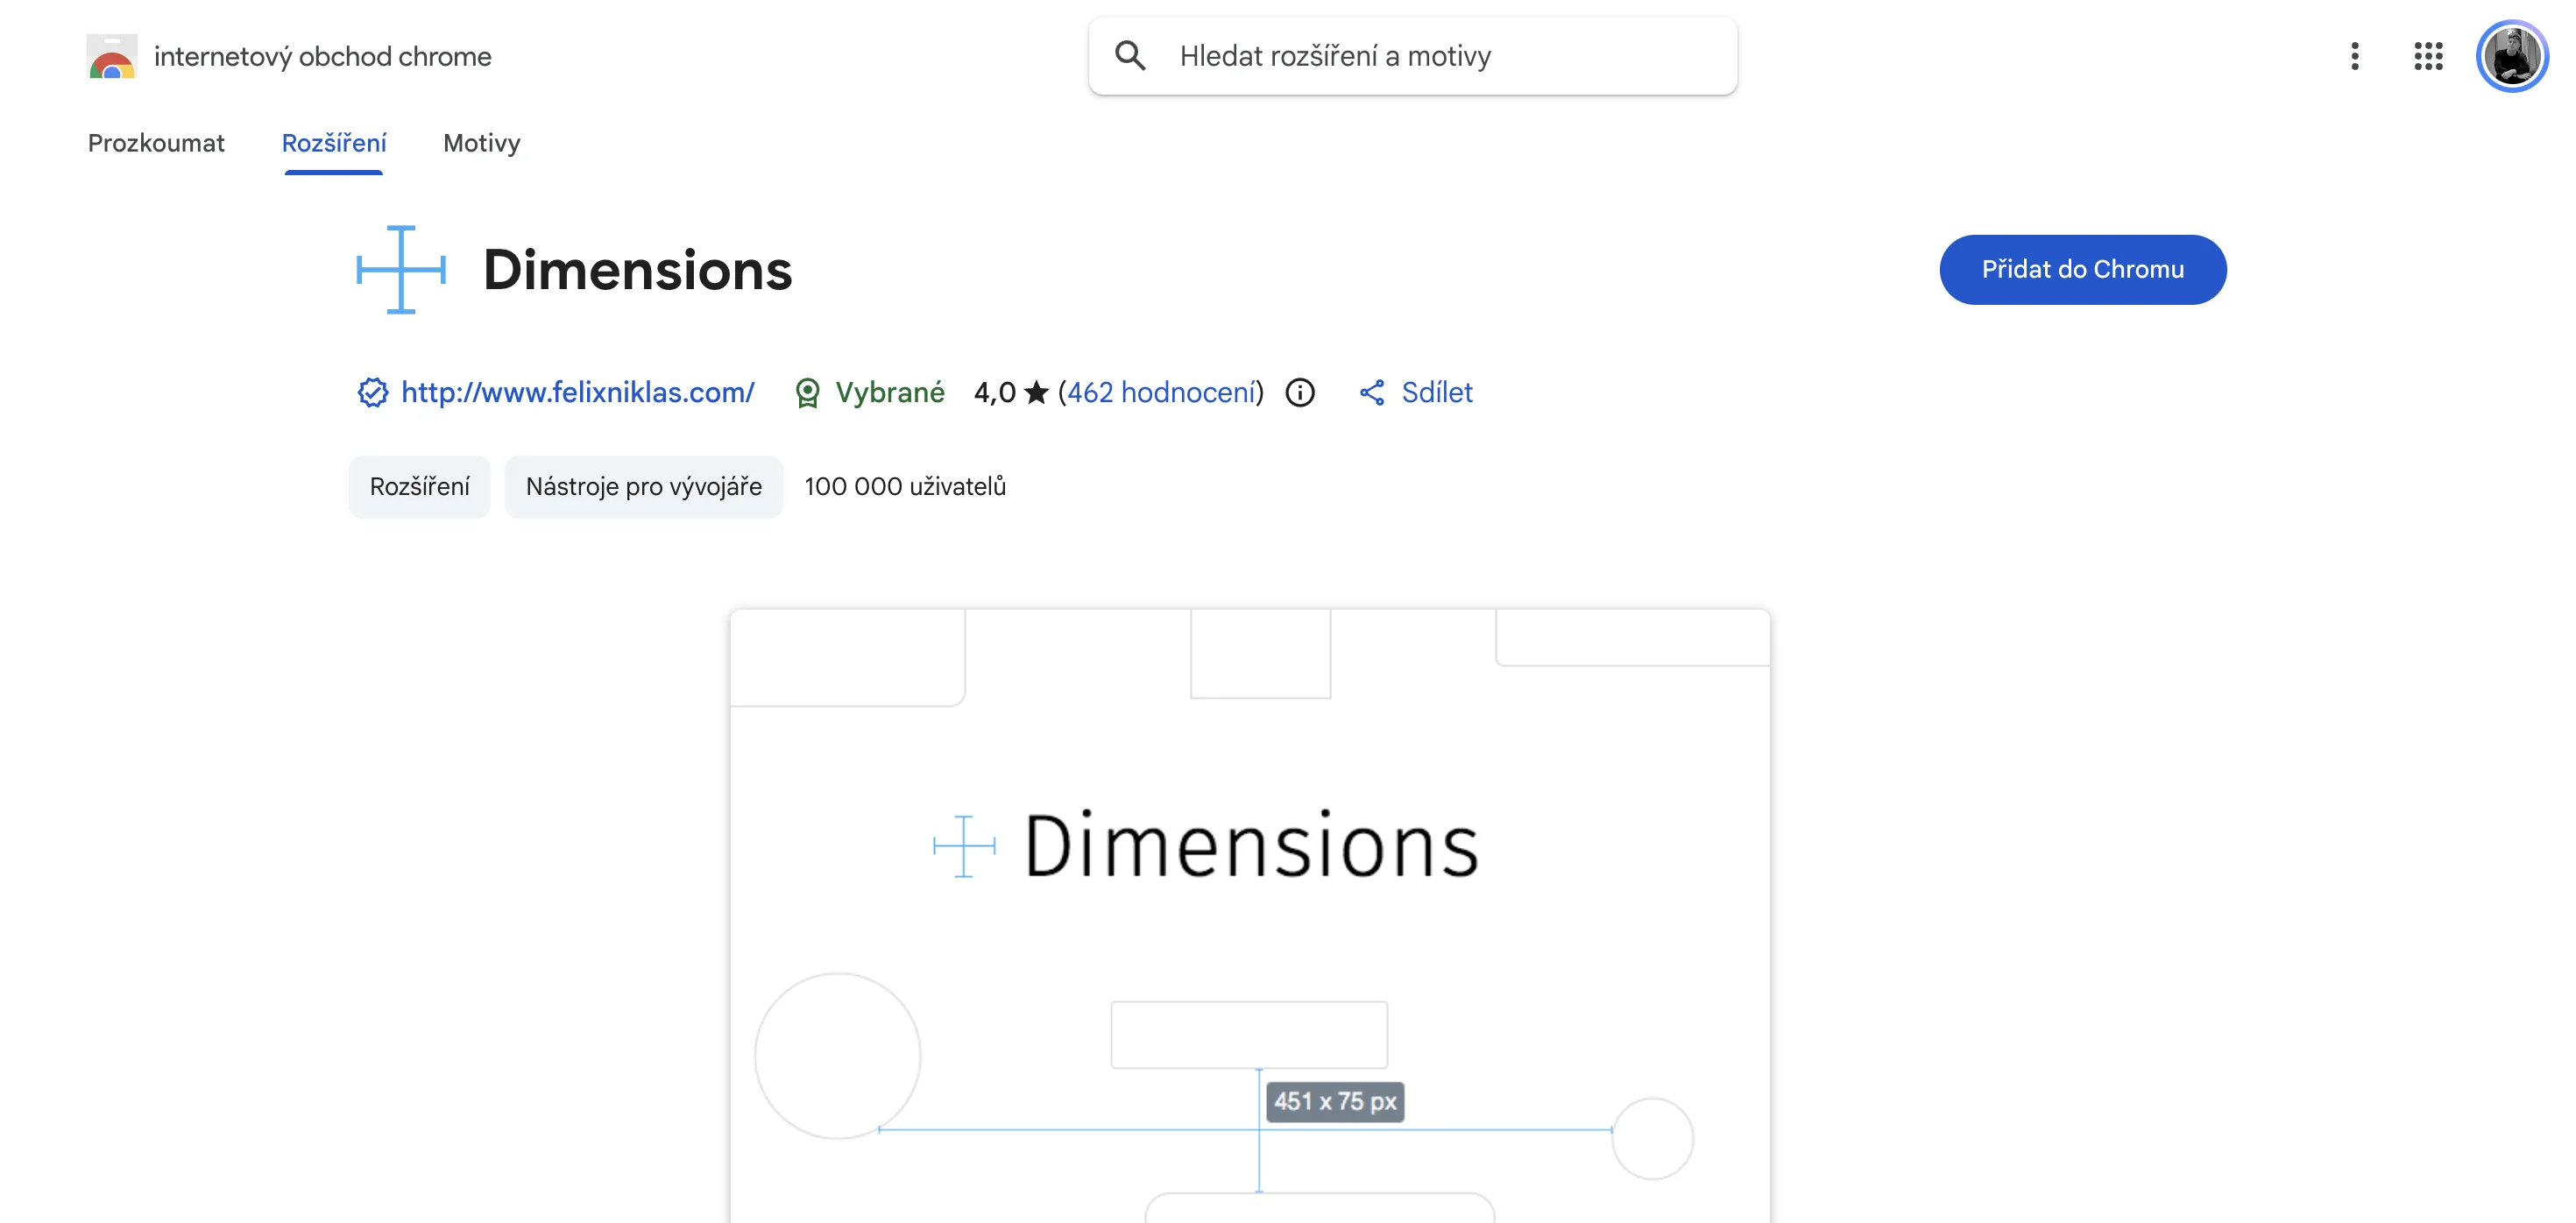2576x1223 pixels.
Task: Open the Dimensions preview screenshot
Action: pyautogui.click(x=1249, y=915)
